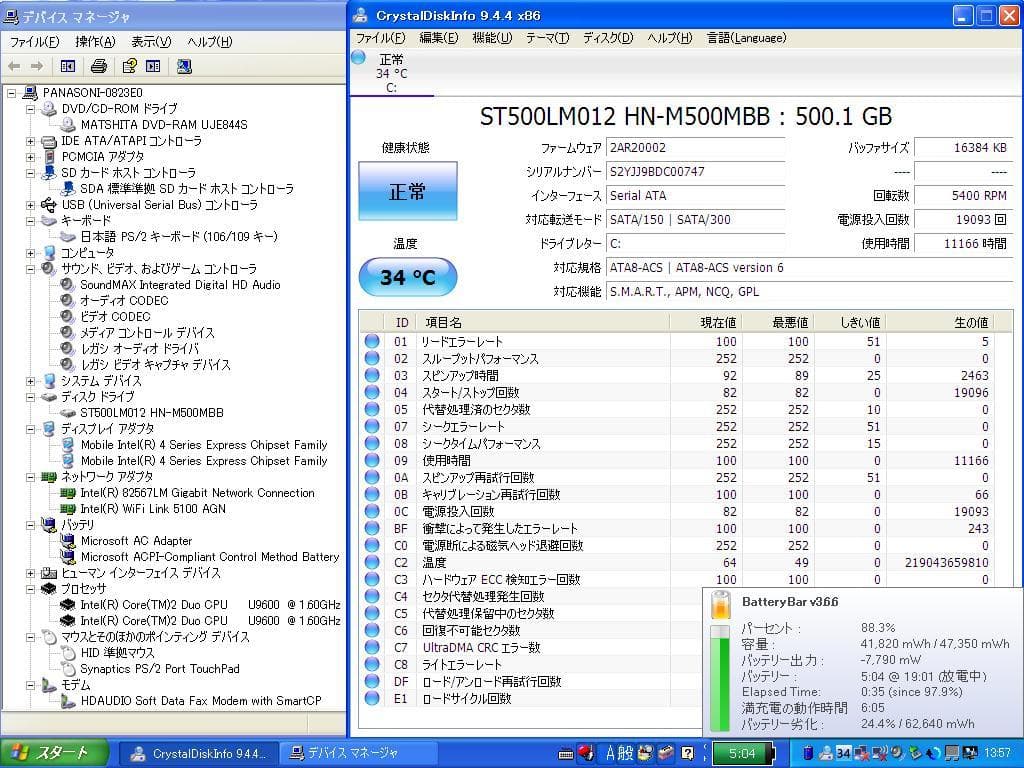Click the blue status dot beside リードエラーレート

pos(373,341)
